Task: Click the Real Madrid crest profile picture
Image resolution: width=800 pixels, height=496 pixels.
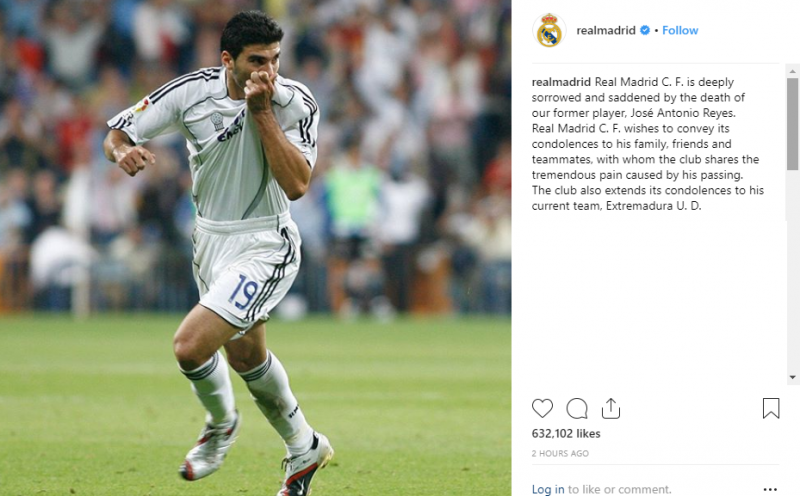Action: pos(549,31)
